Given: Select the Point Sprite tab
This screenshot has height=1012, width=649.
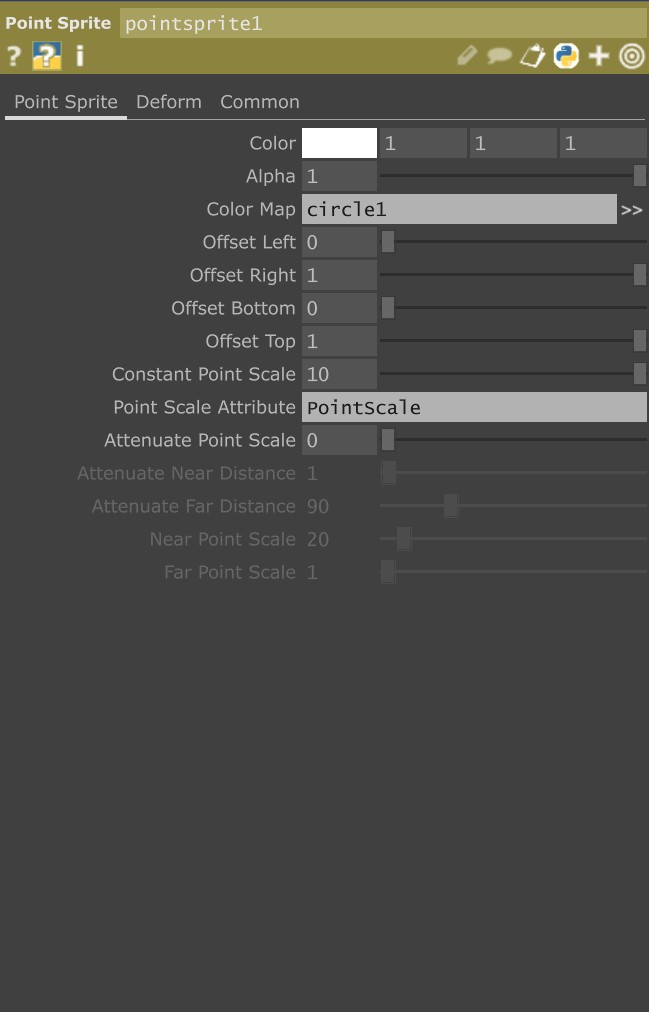Looking at the screenshot, I should coord(66,102).
